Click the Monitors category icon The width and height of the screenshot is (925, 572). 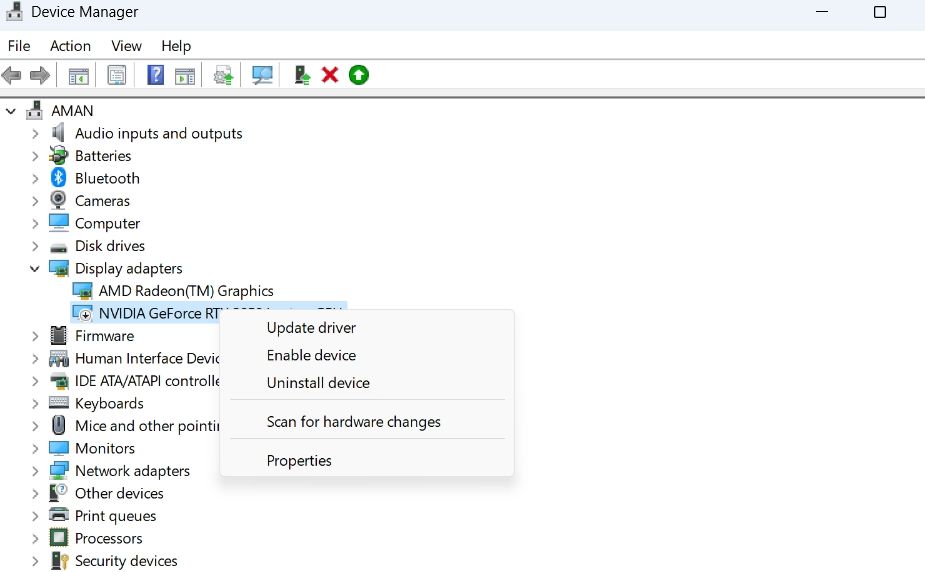point(58,448)
